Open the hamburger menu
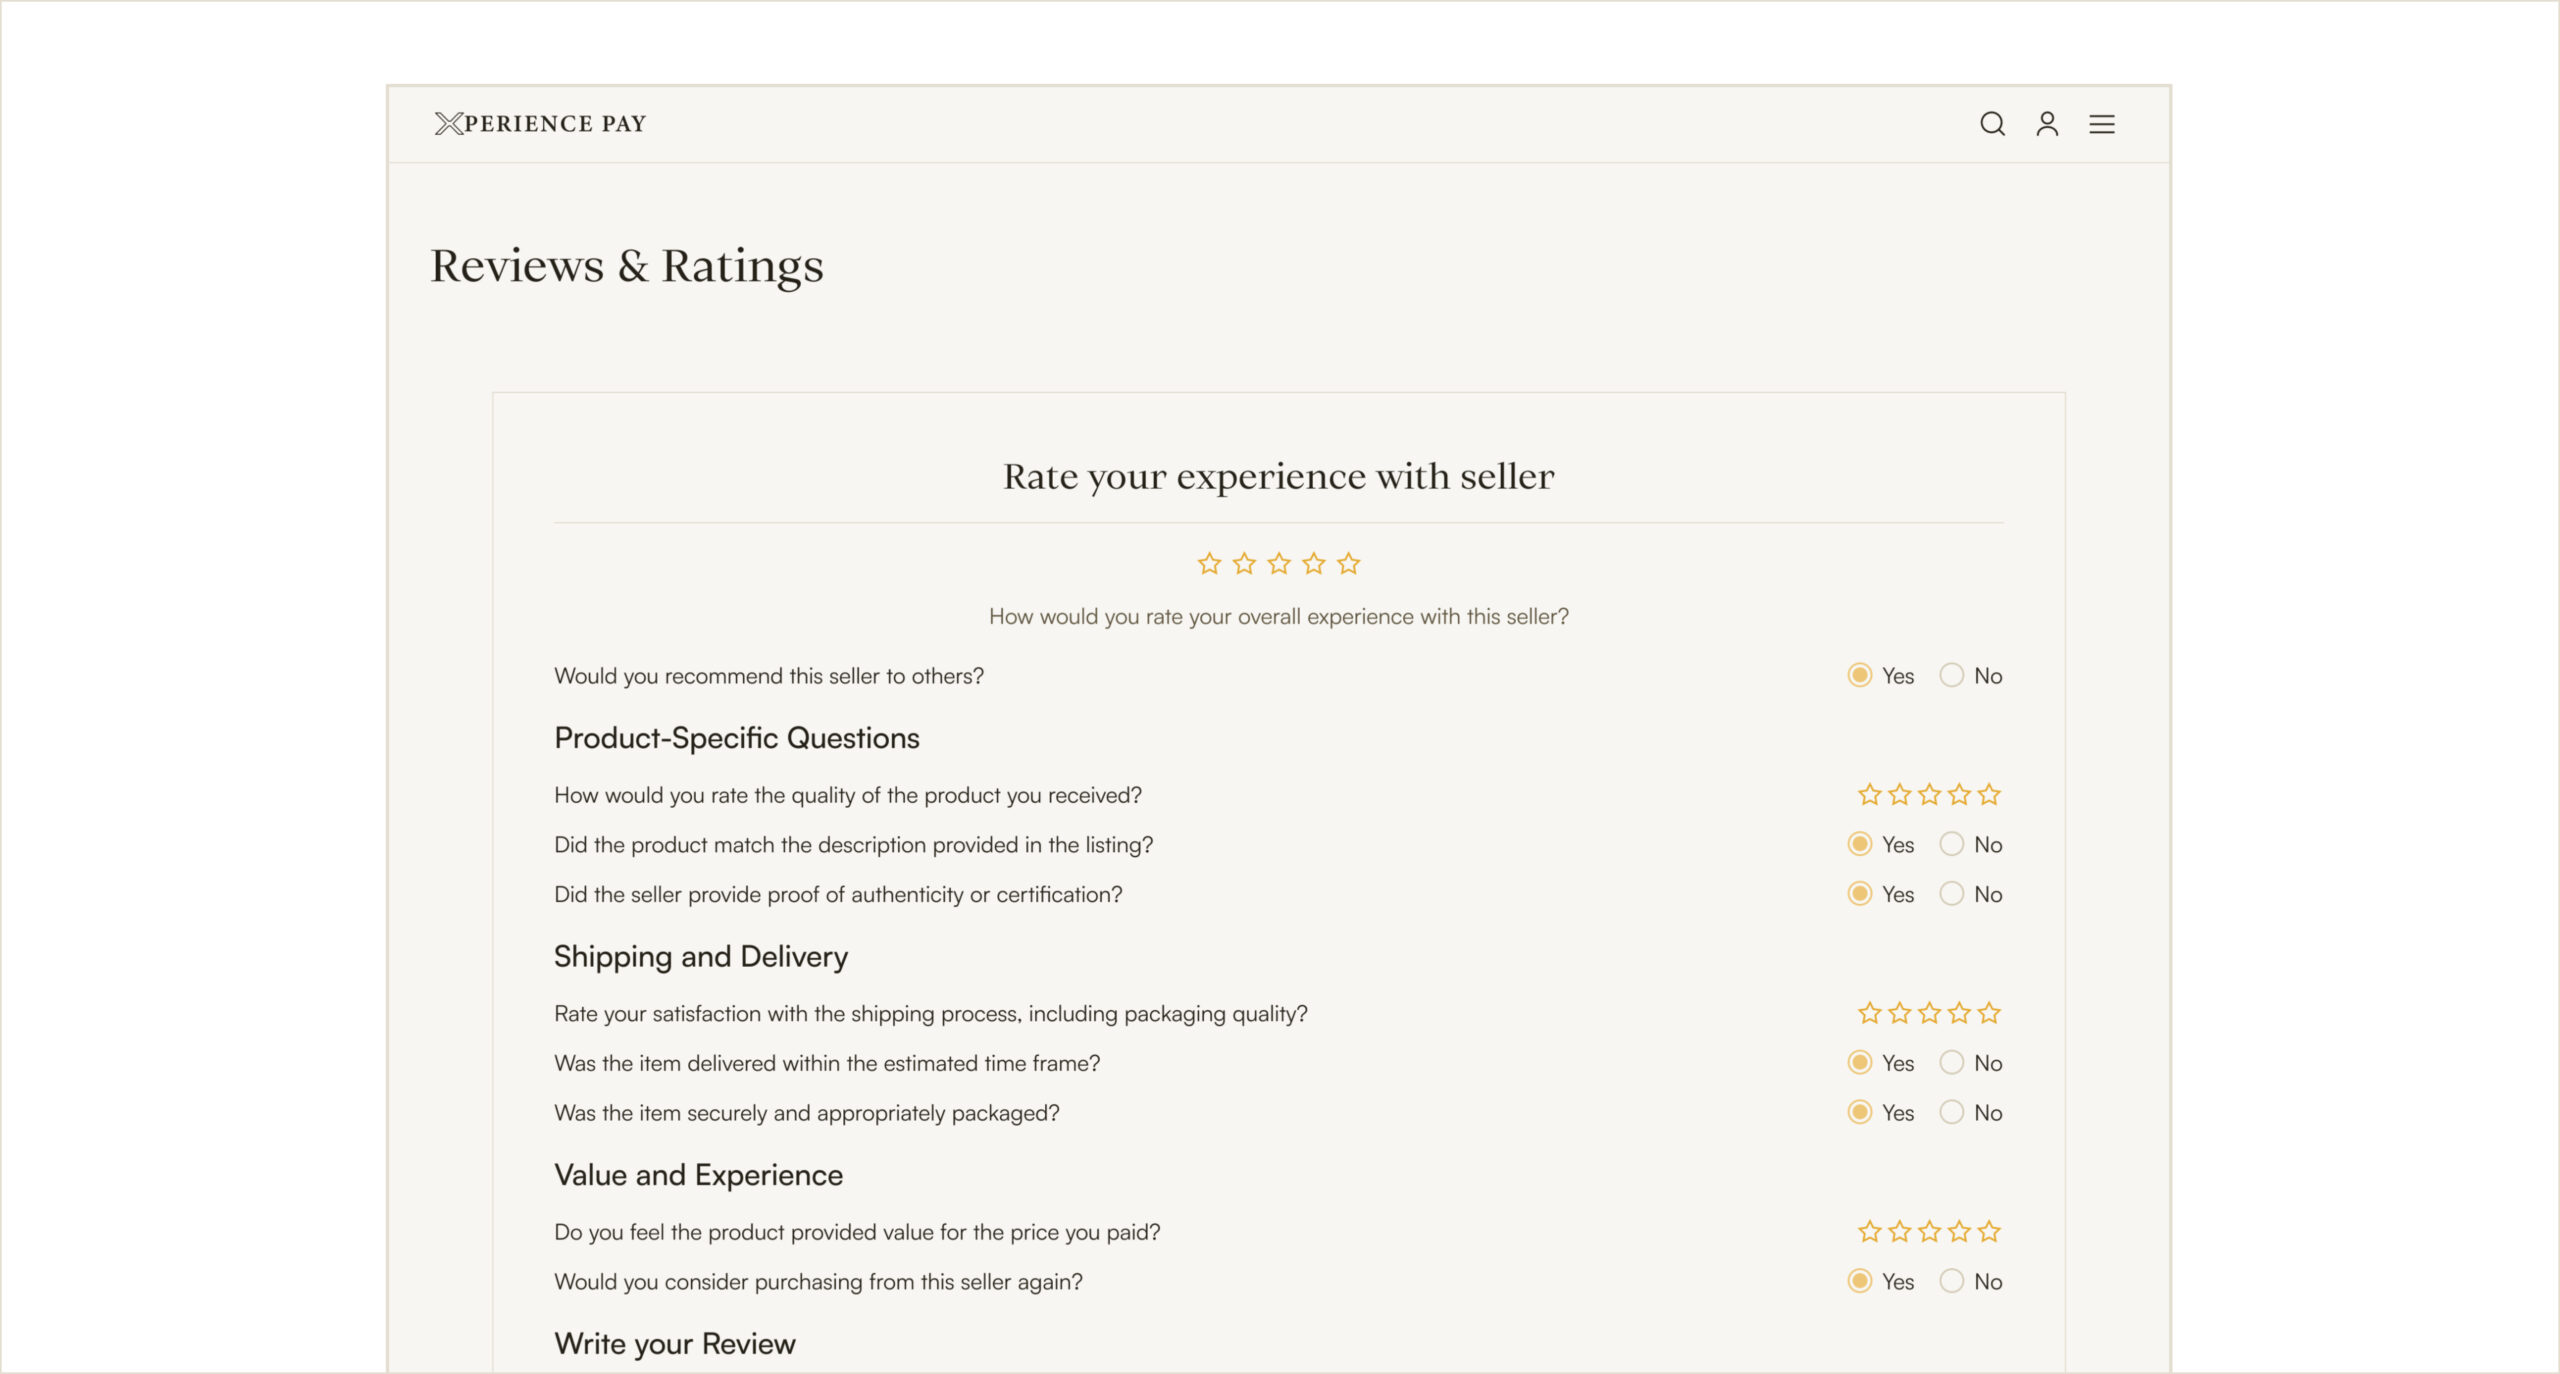This screenshot has width=2560, height=1374. click(2101, 124)
